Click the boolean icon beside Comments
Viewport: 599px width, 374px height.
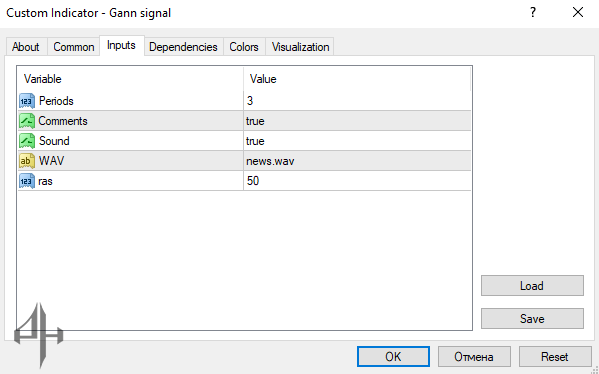[27, 121]
